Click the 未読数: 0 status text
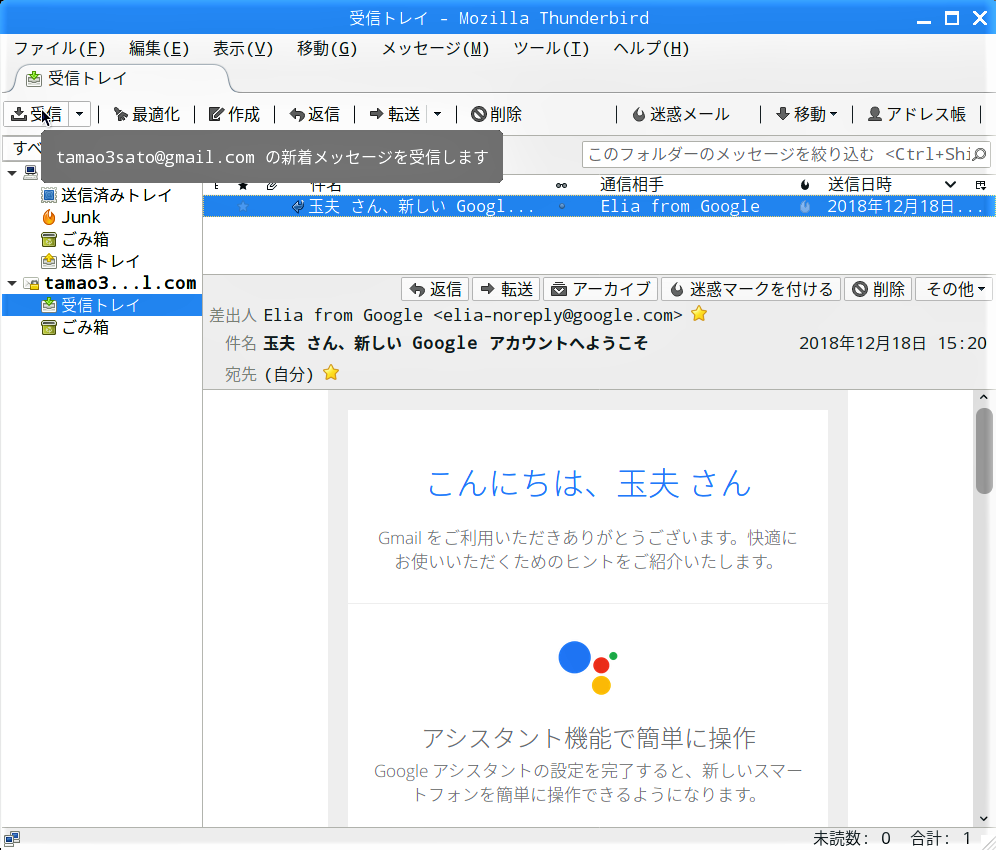996x850 pixels. click(852, 839)
